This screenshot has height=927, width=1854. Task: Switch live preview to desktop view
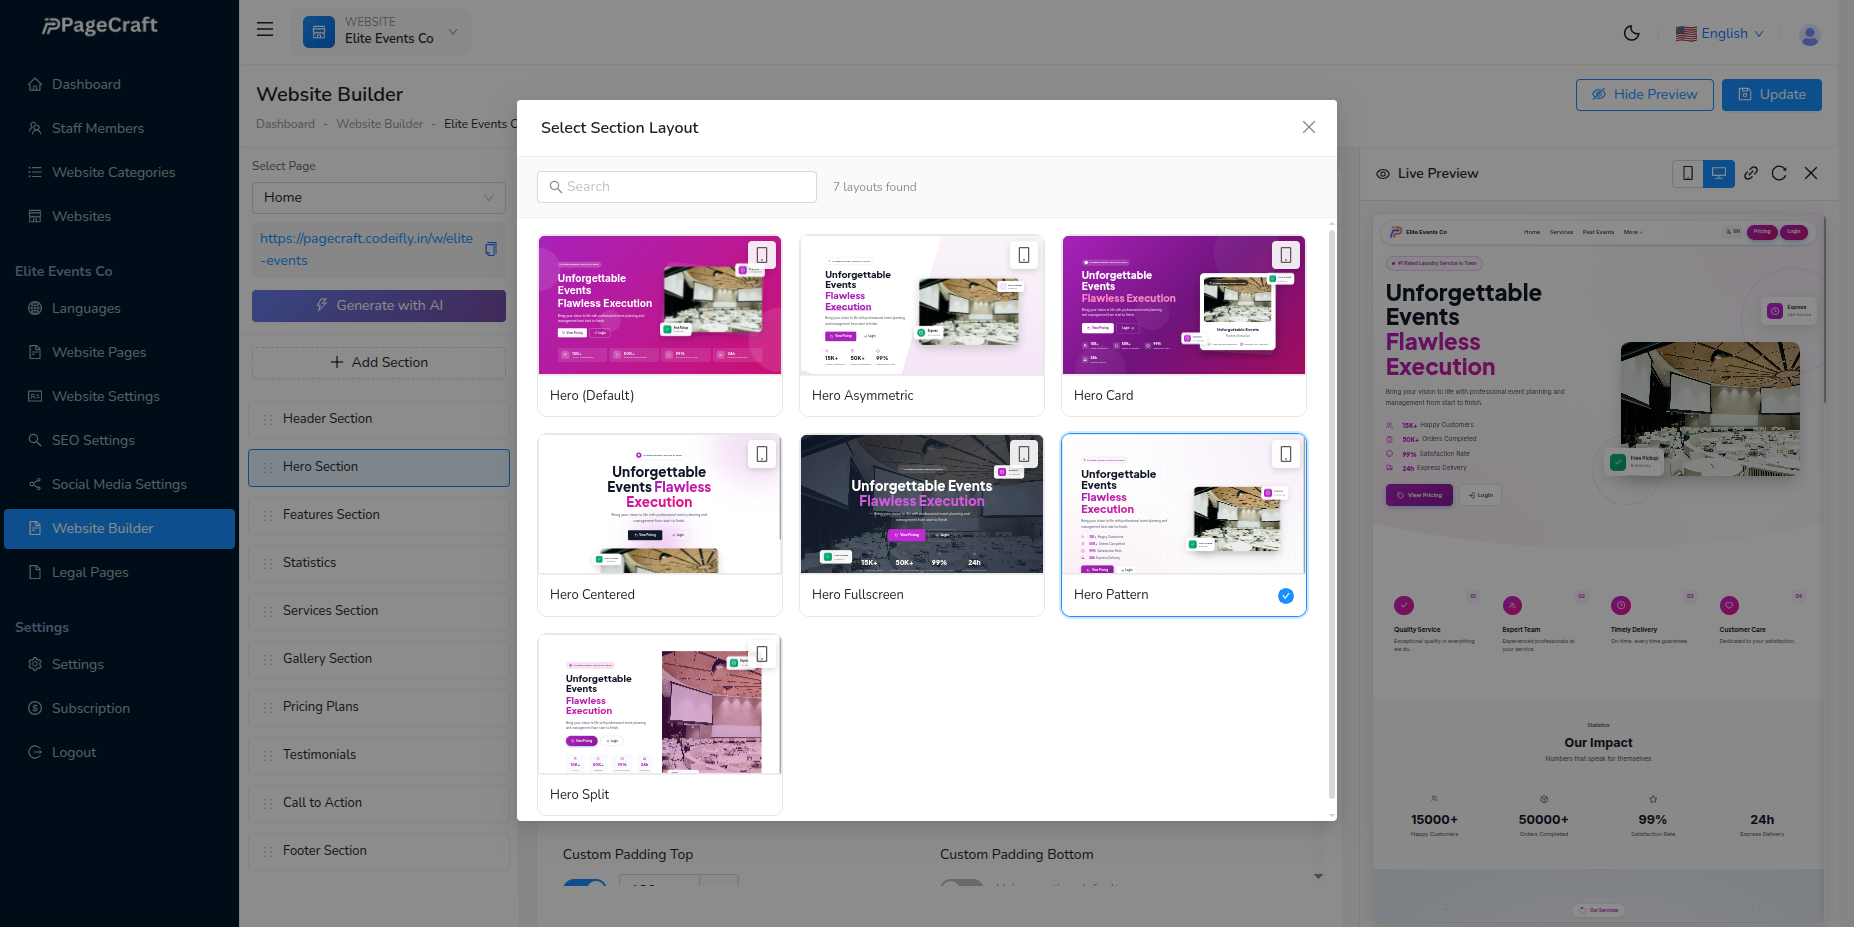point(1719,173)
